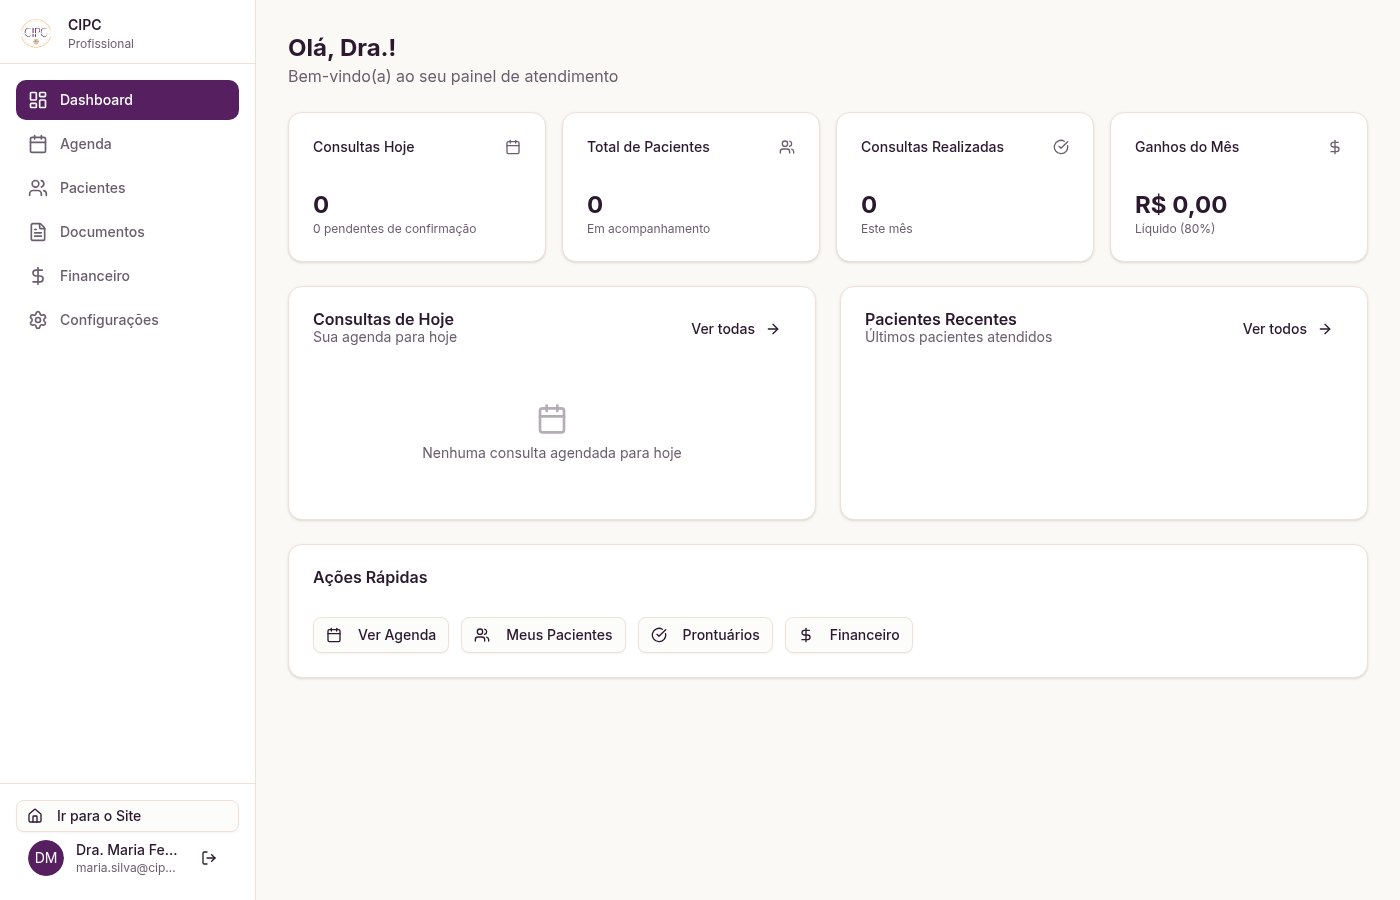1400x900 pixels.
Task: Click the Ver Agenda quick action button
Action: 381,635
